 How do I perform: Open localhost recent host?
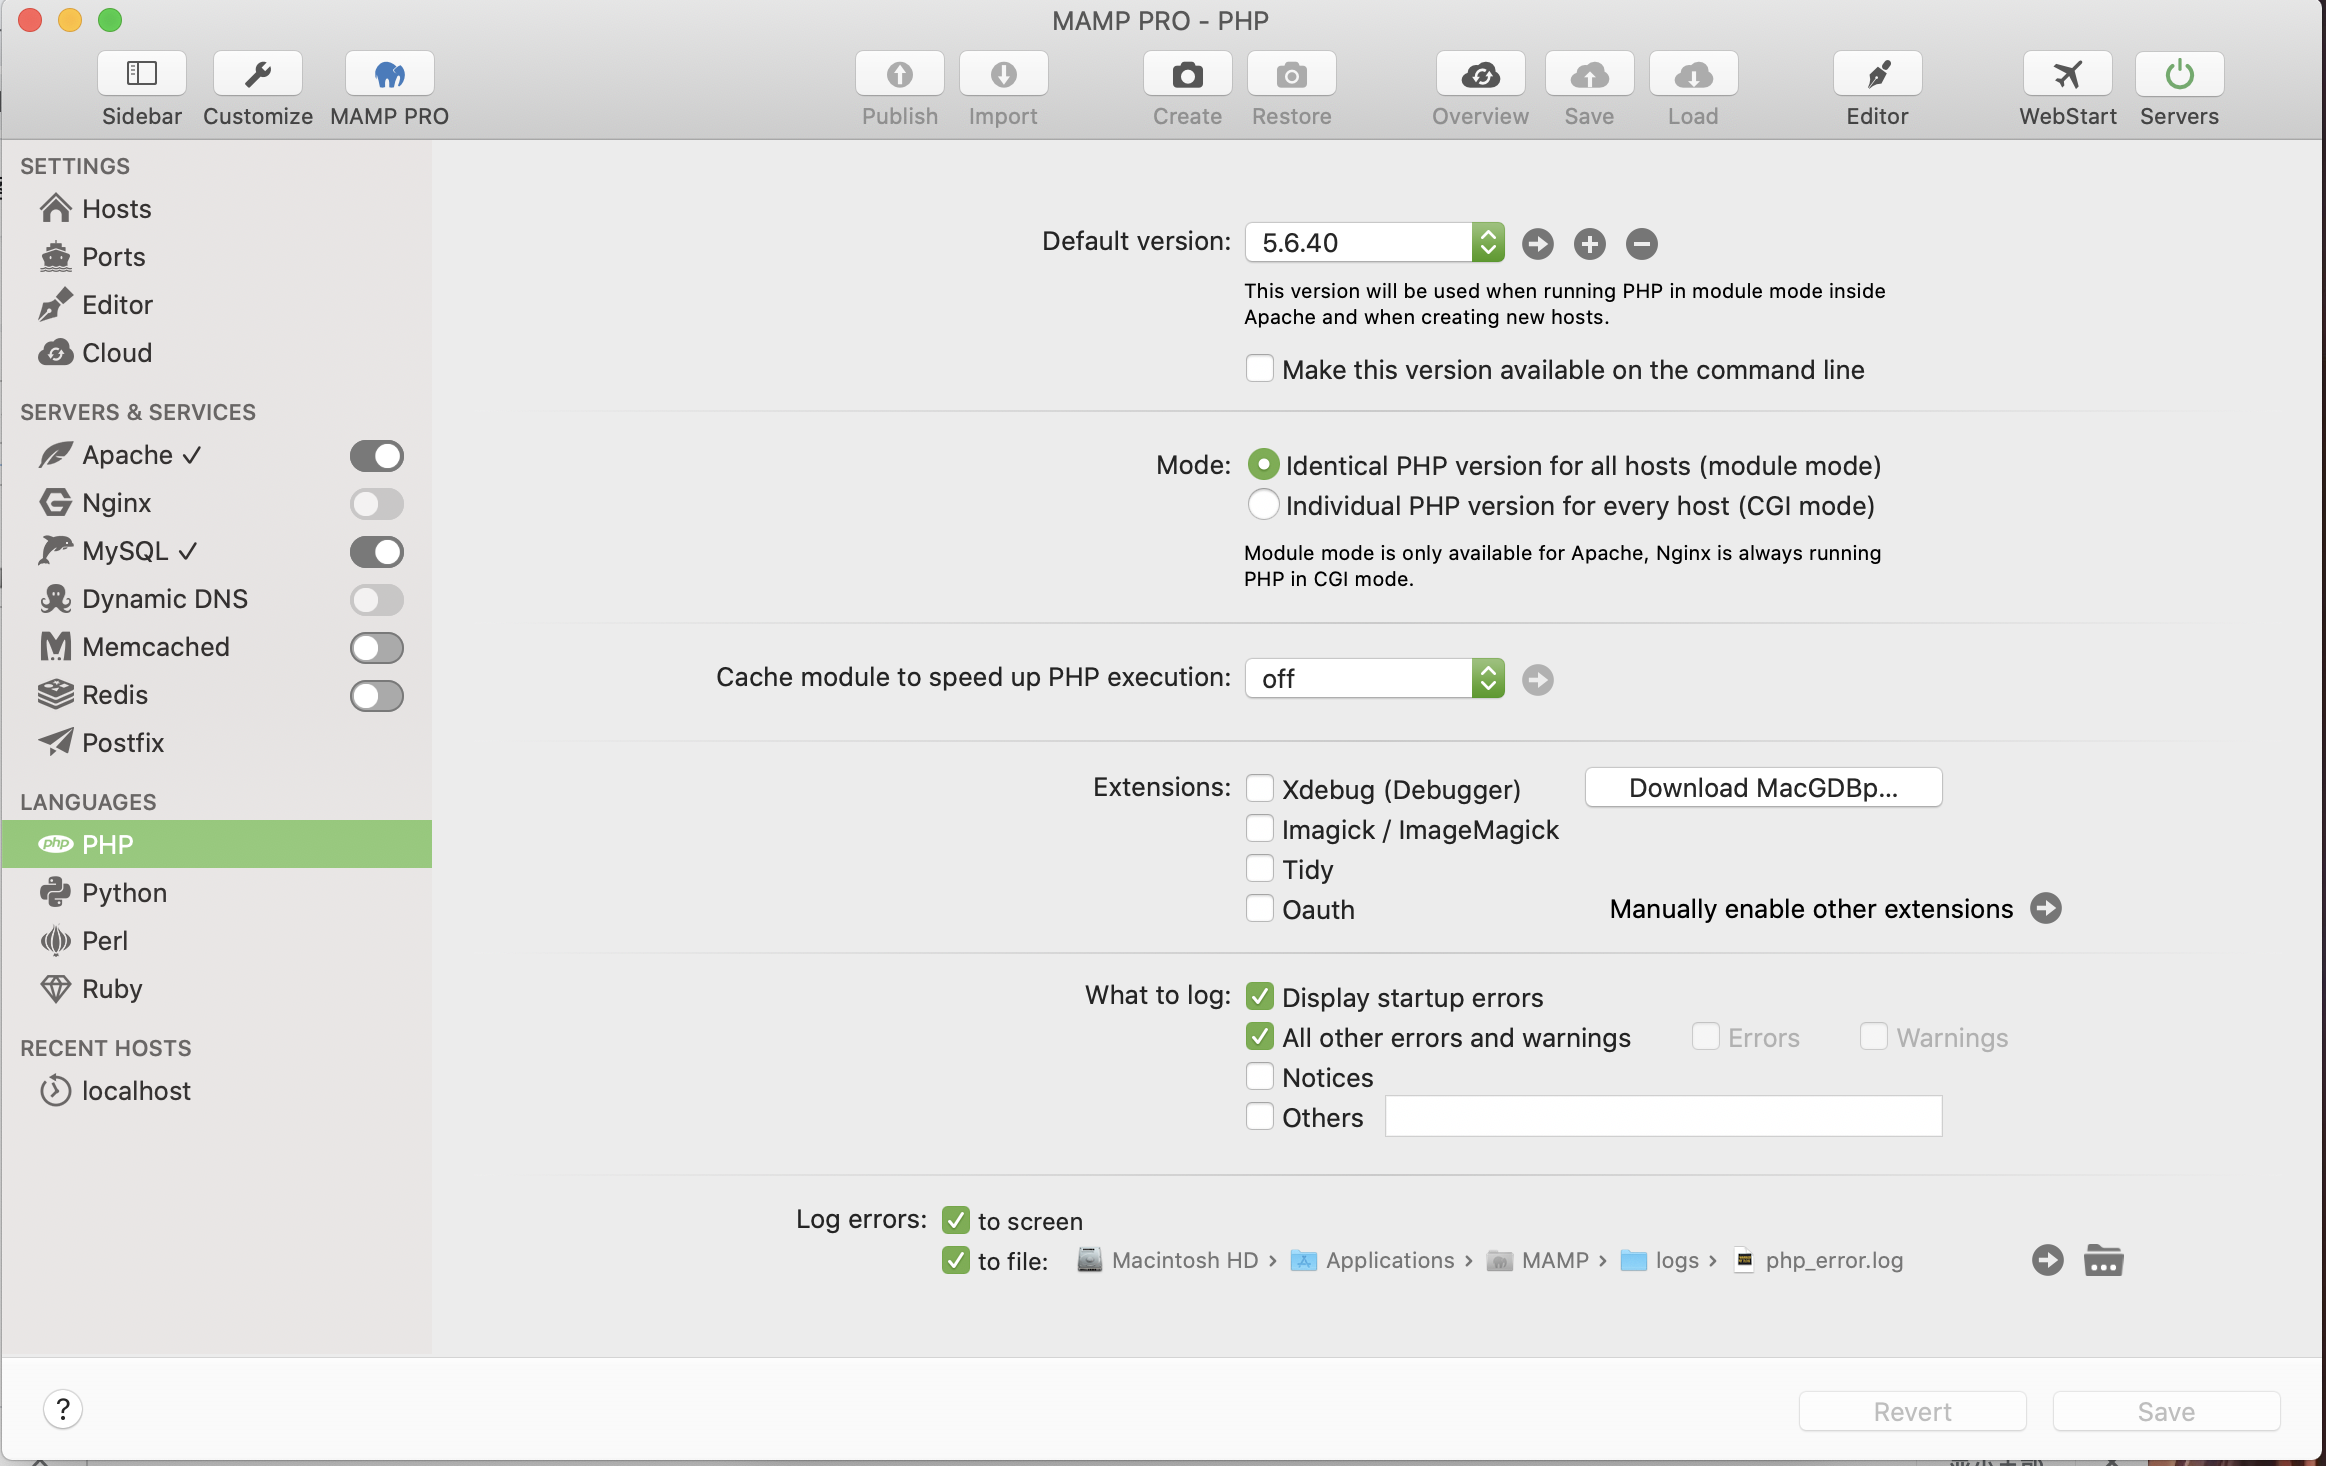(216, 1091)
